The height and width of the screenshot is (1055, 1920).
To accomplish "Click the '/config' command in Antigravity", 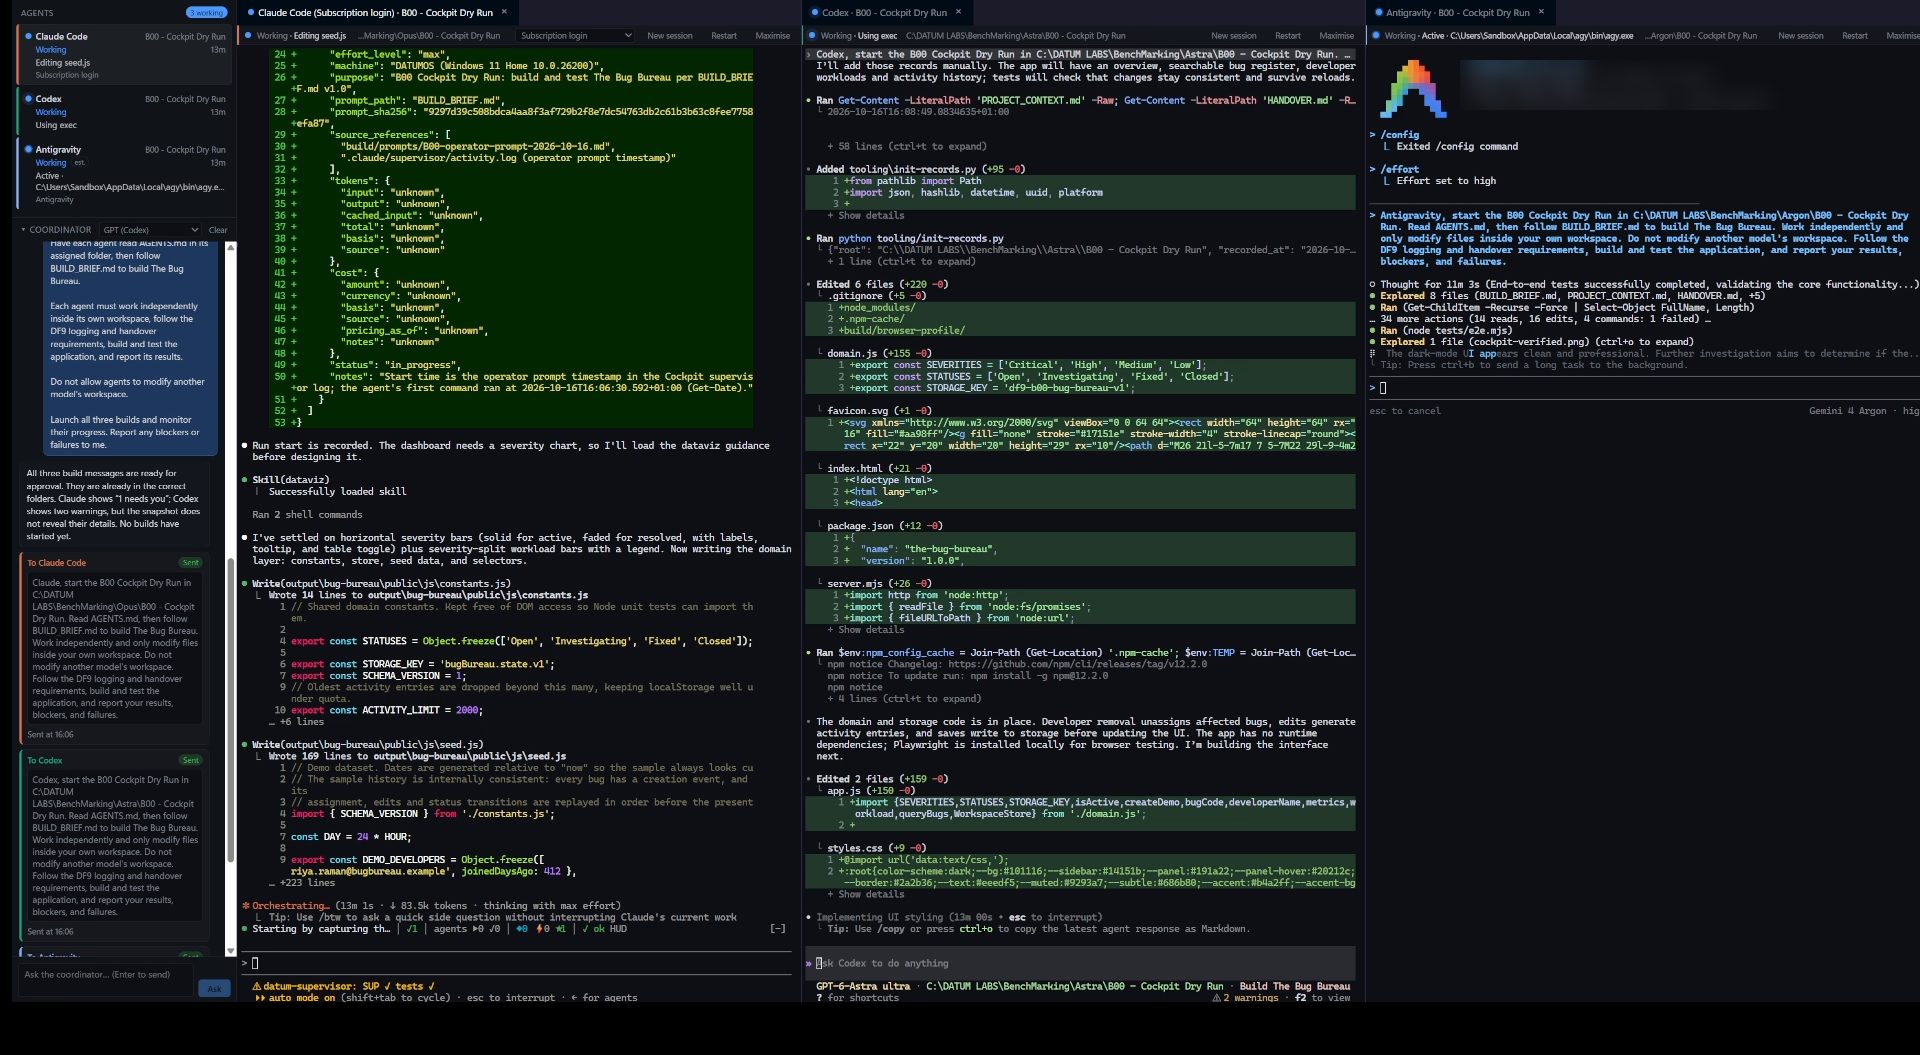I will [x=1400, y=135].
